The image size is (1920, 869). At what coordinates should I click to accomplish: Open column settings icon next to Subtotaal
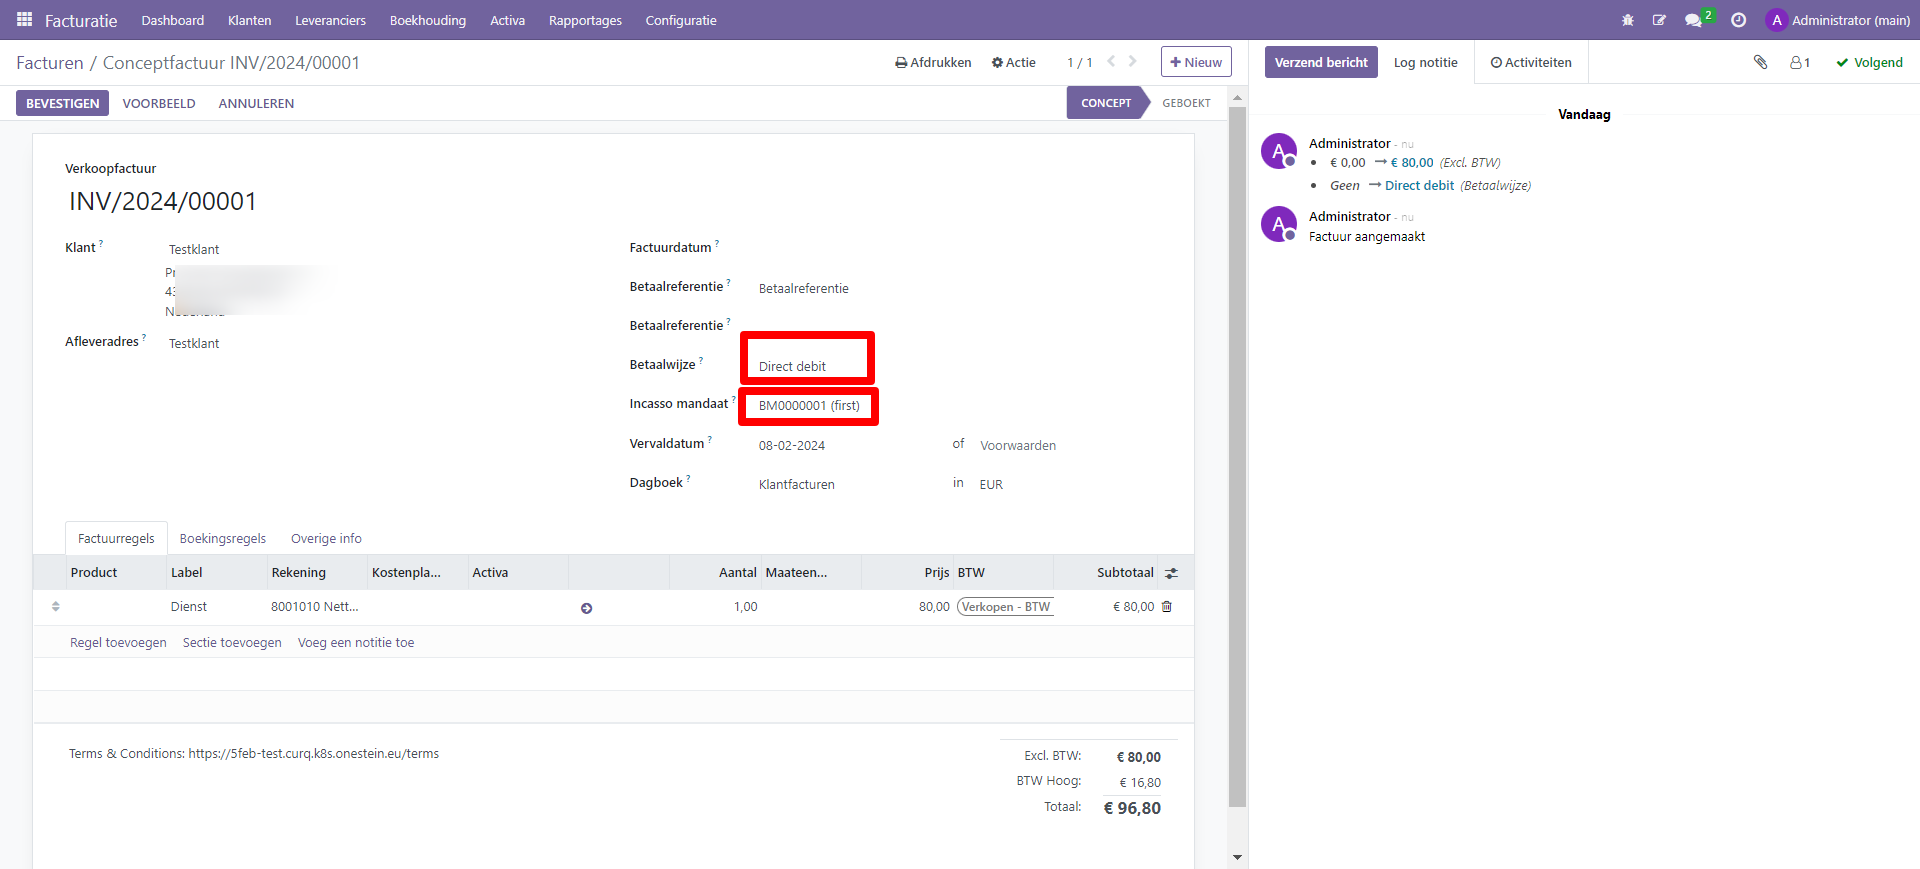[x=1171, y=573]
